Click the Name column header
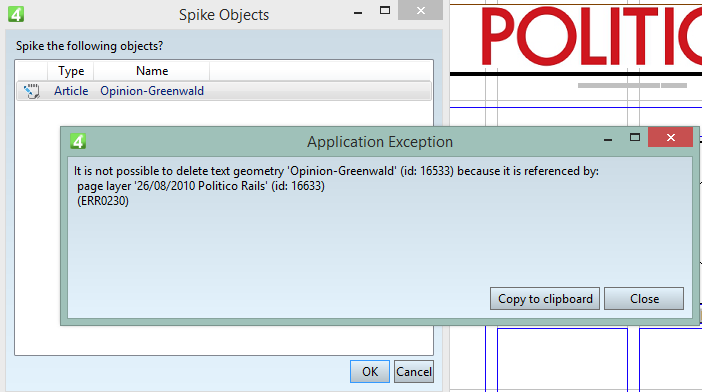The height and width of the screenshot is (392, 702). coord(152,71)
